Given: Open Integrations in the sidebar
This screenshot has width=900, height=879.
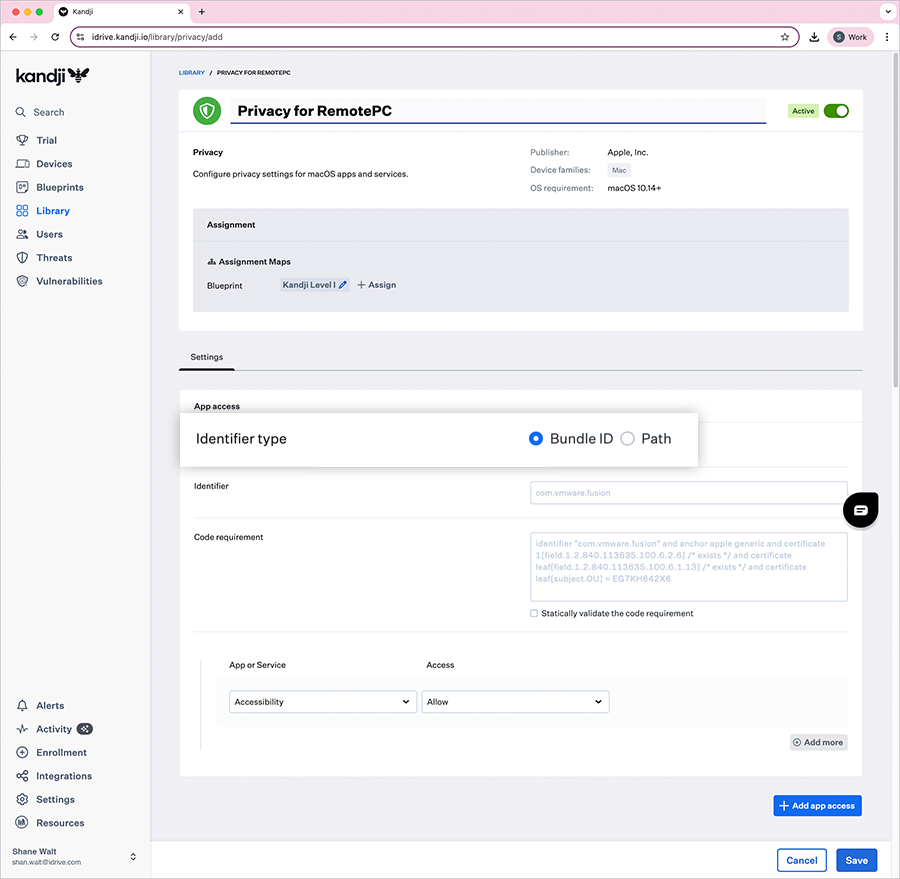Looking at the screenshot, I should (x=64, y=776).
